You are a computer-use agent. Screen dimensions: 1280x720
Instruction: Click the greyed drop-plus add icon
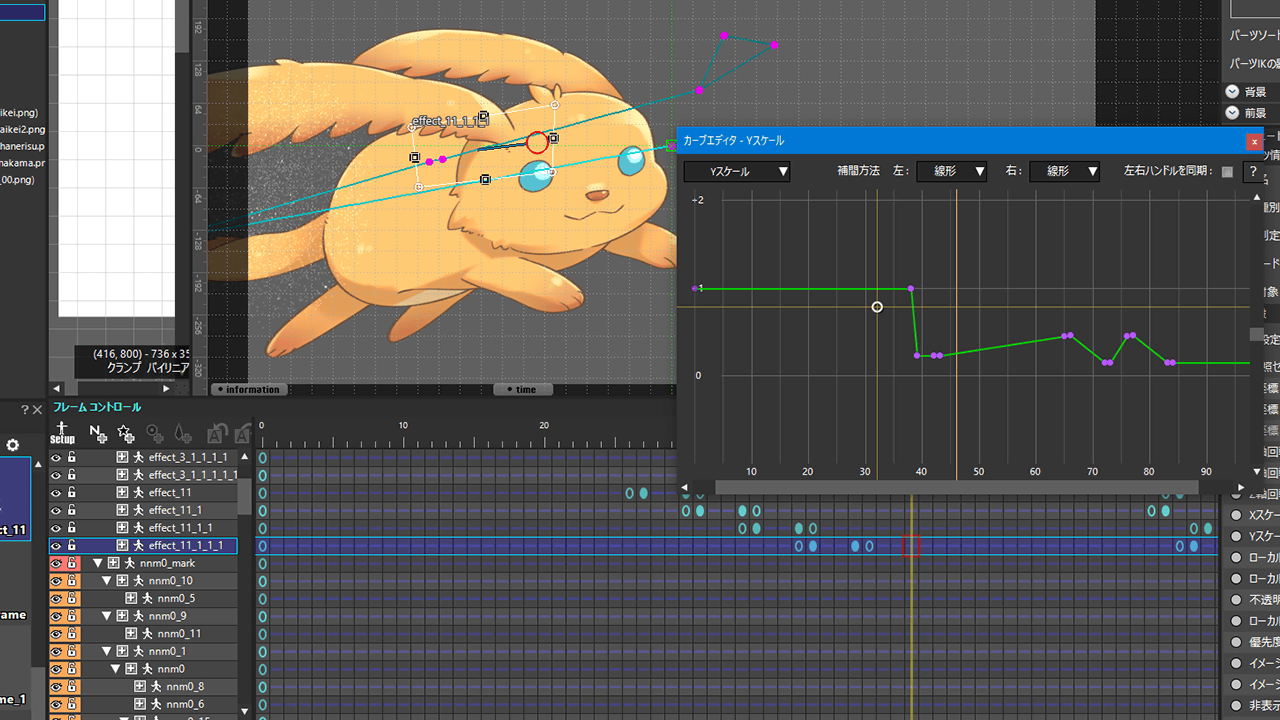click(x=182, y=433)
